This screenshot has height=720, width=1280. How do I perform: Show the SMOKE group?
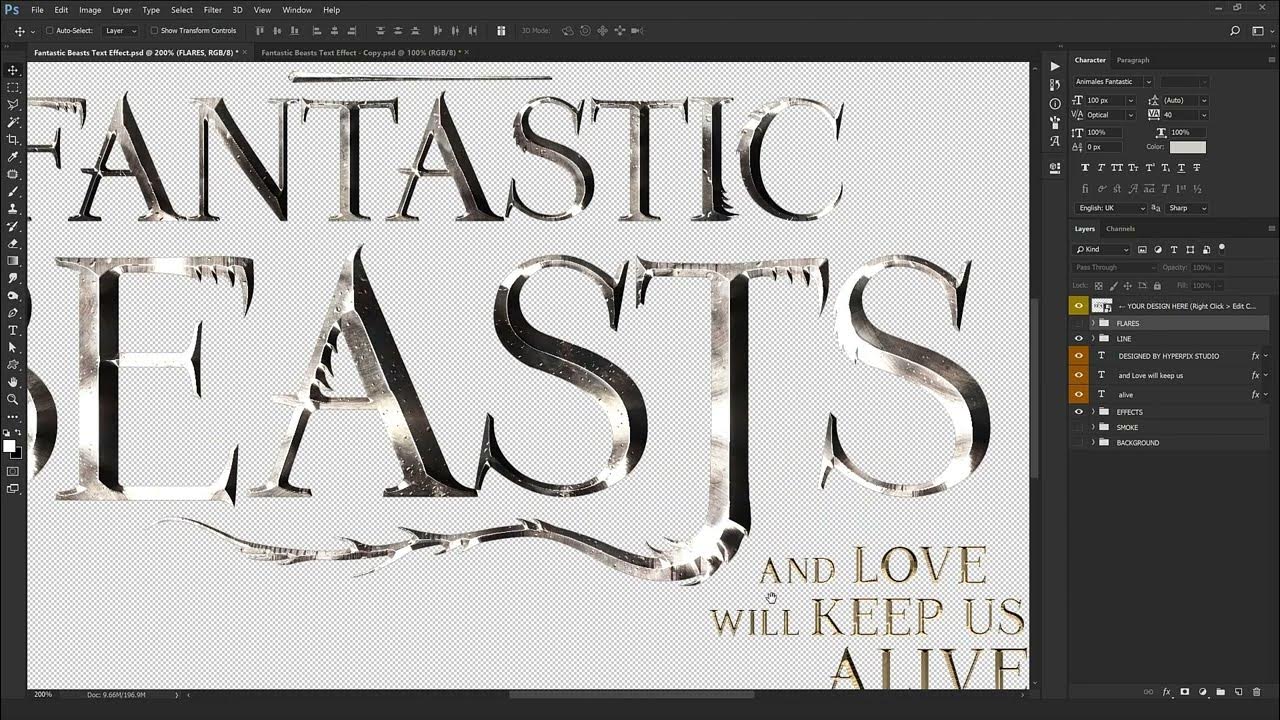point(1078,427)
